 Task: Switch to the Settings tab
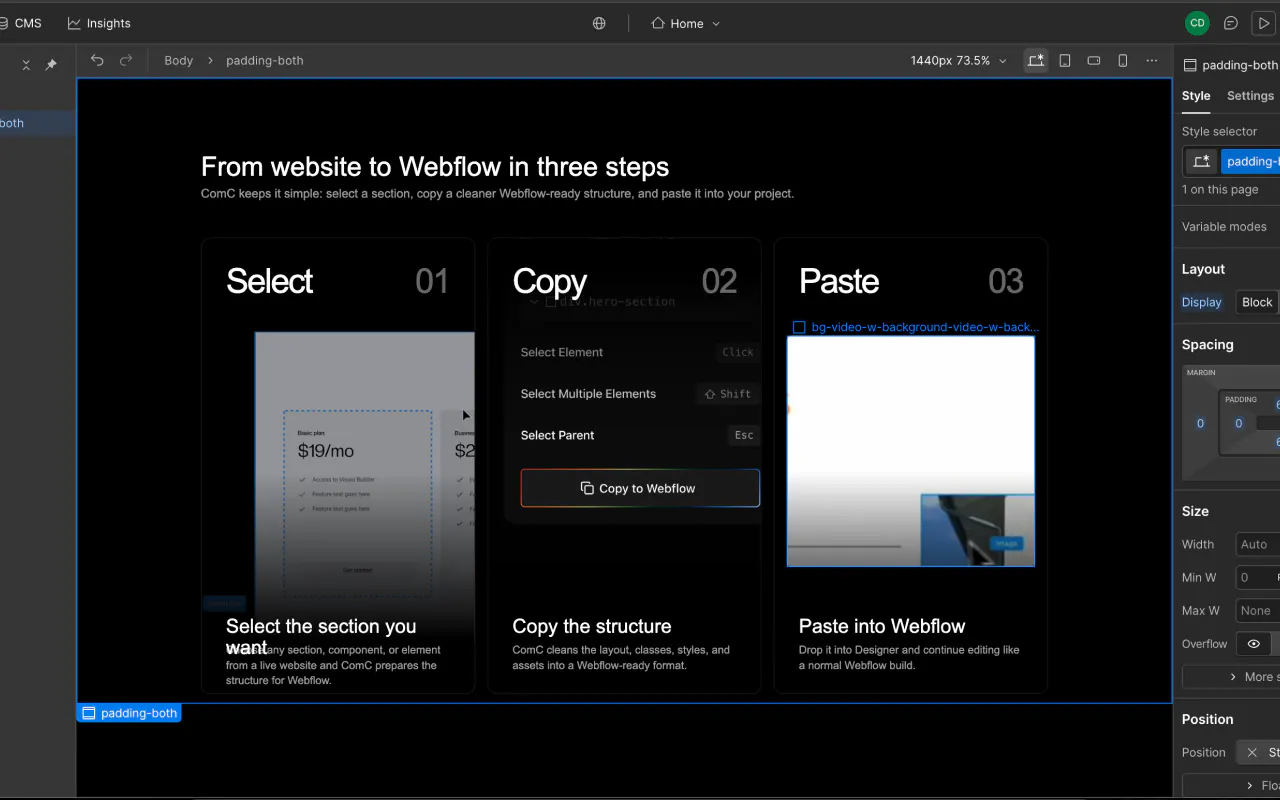(x=1250, y=96)
